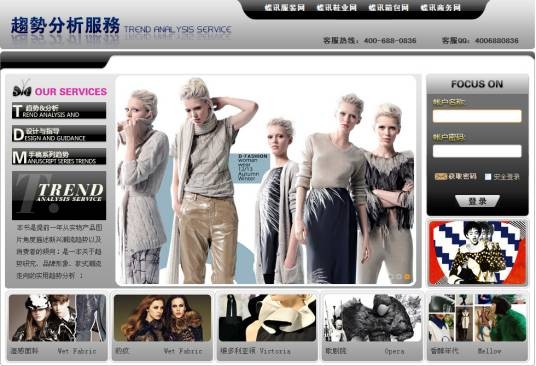Click the 趋势分析服务 site title logo
Image resolution: width=536 pixels, height=366 pixels.
65,26
